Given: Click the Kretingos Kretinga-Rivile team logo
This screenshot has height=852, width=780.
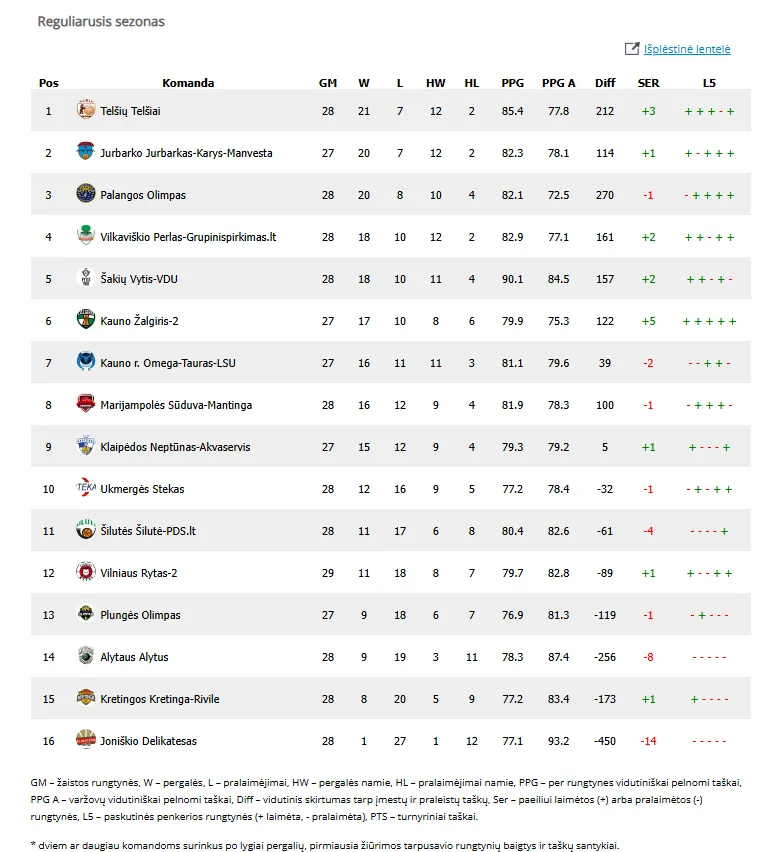Looking at the screenshot, I should tap(86, 699).
